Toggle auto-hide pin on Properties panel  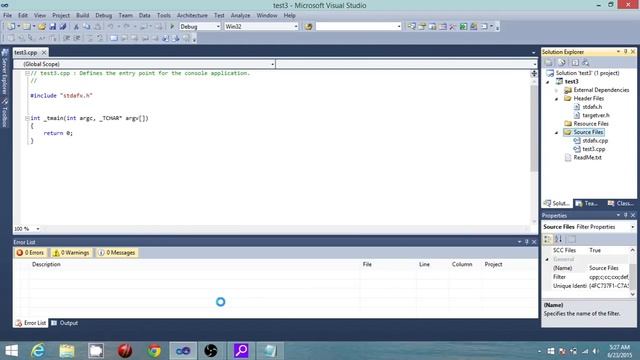click(625, 215)
